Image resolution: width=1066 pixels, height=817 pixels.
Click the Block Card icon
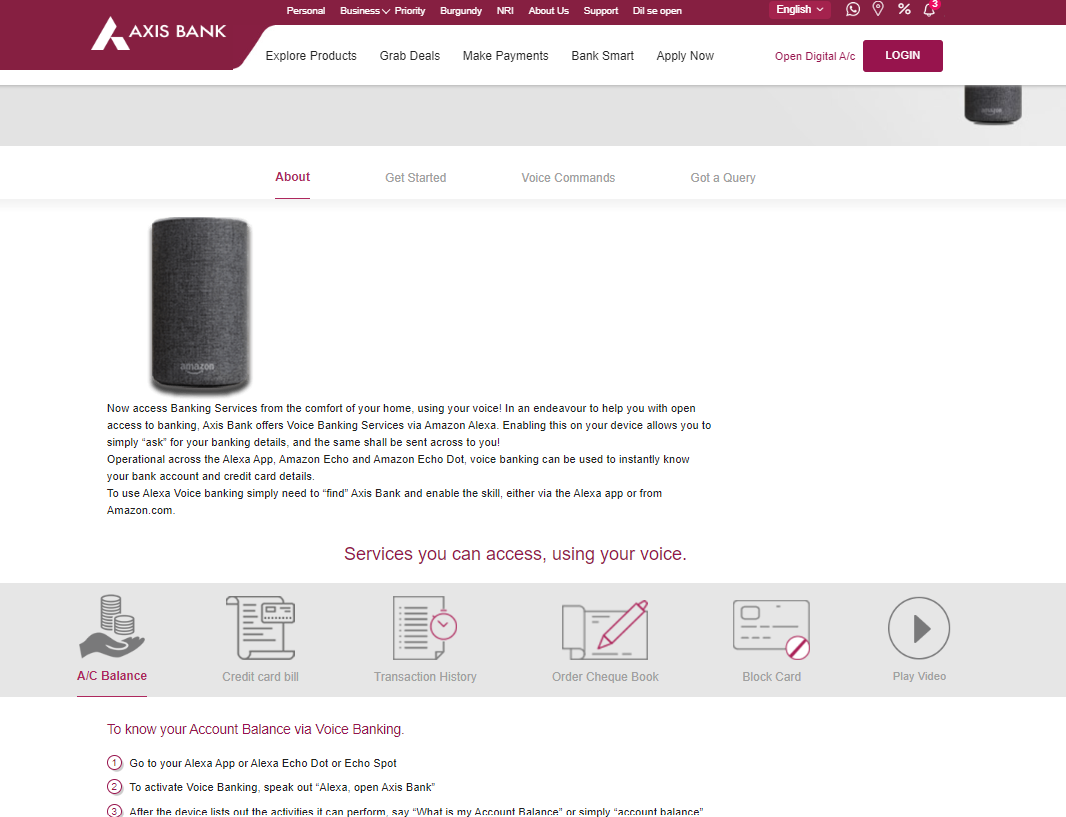771,629
